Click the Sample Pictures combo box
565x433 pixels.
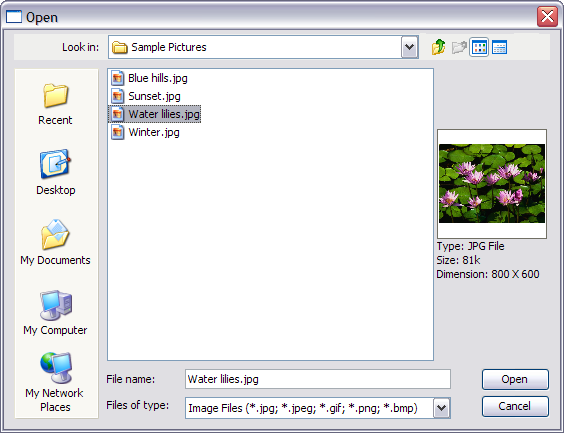tap(263, 47)
